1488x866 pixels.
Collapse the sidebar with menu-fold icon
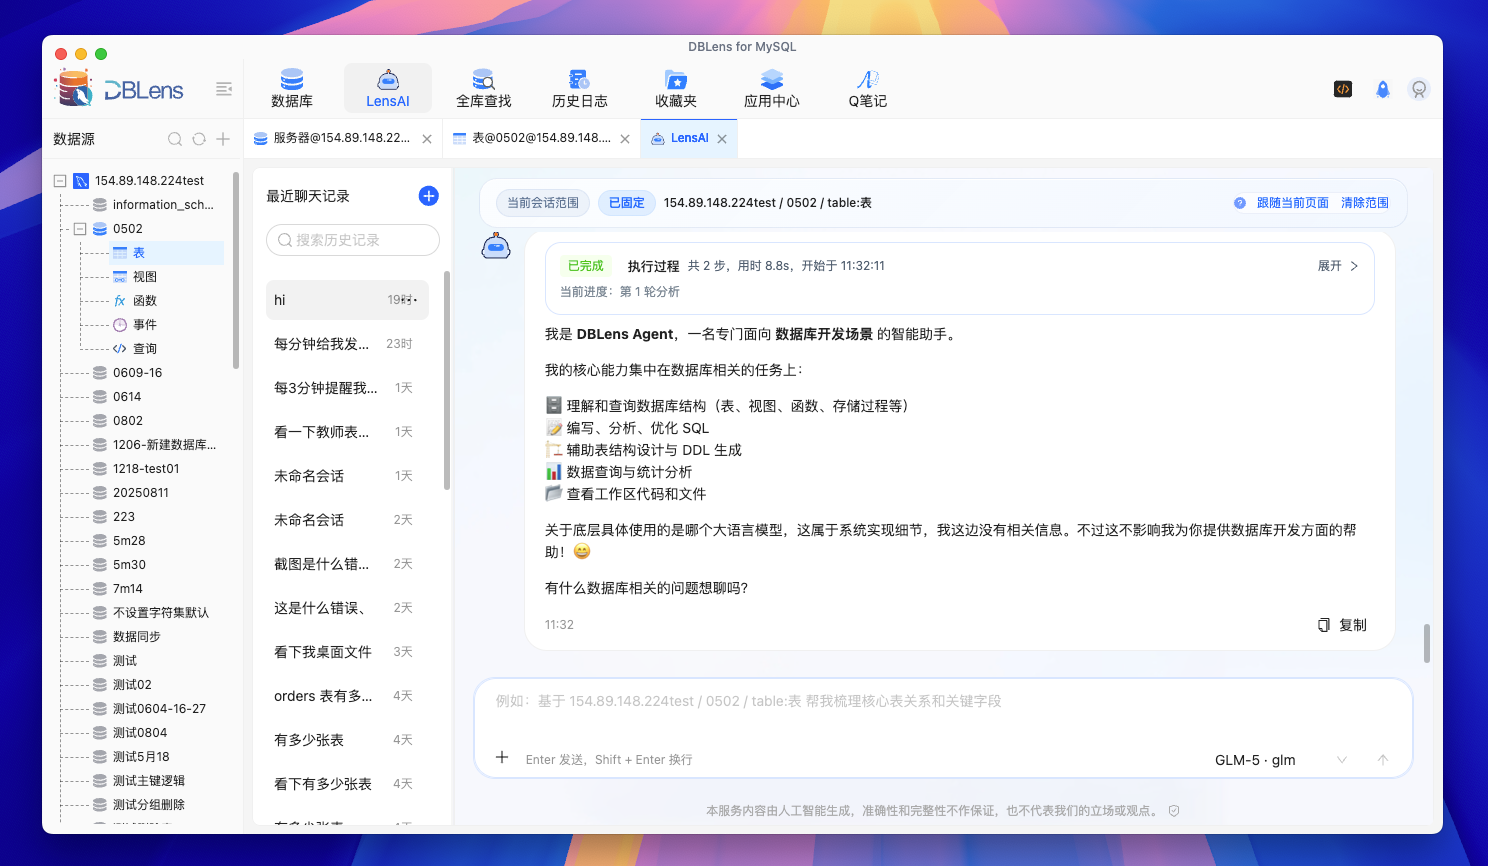pyautogui.click(x=224, y=89)
